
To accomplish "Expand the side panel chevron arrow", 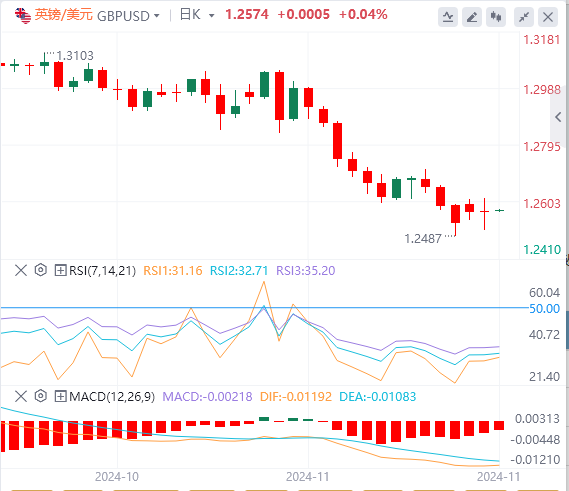I will (x=558, y=117).
